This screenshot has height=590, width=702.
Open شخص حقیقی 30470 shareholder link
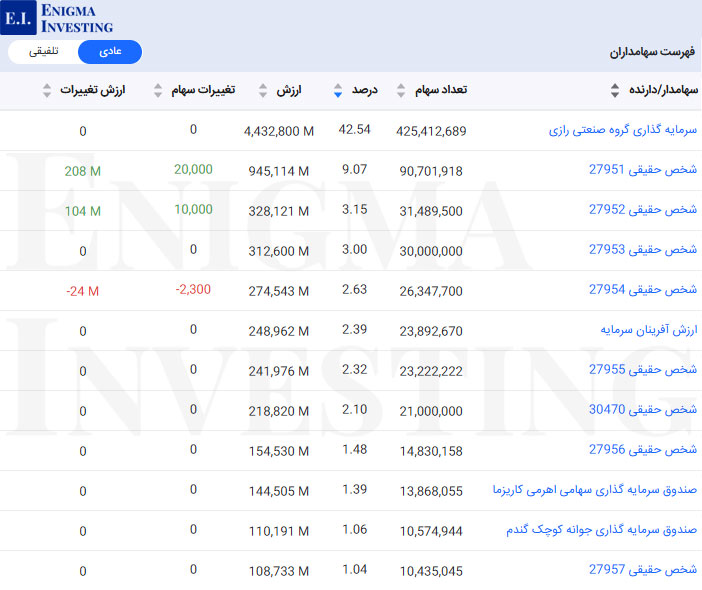click(643, 410)
